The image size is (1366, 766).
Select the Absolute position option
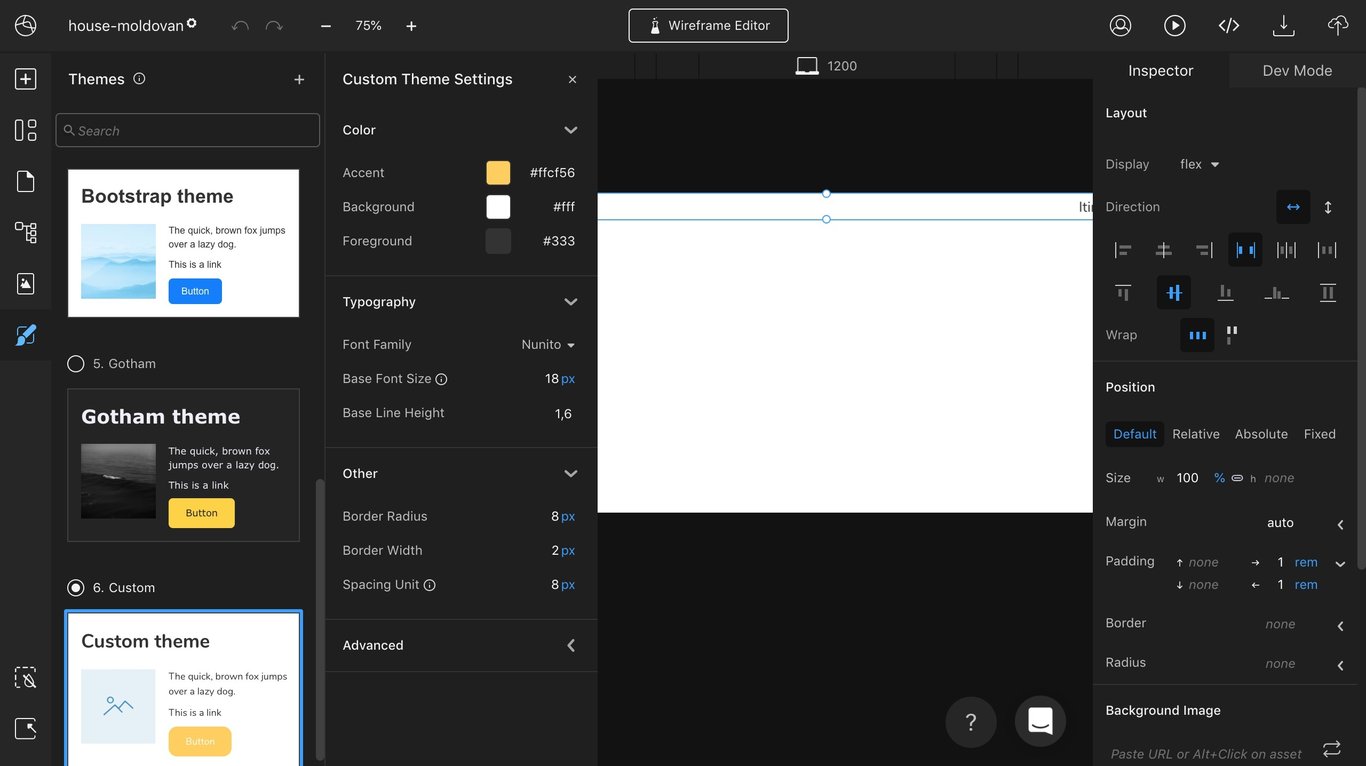1261,434
